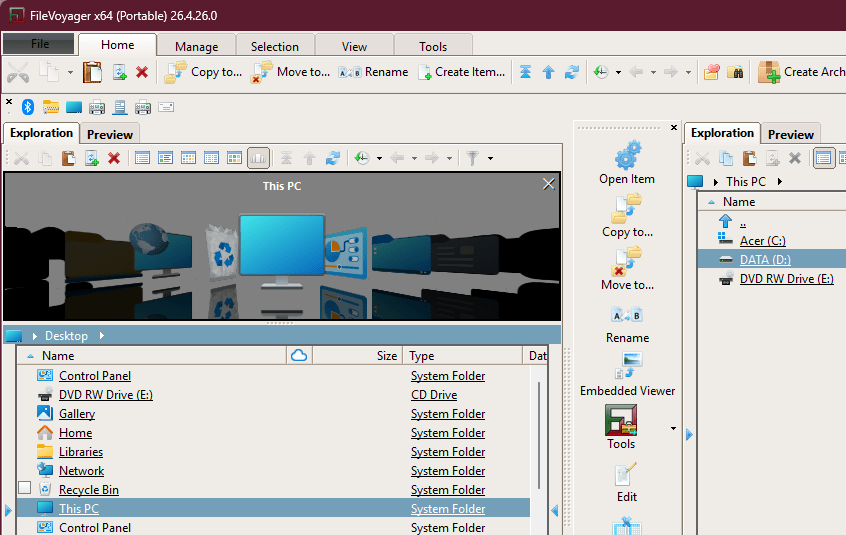Screen dimensions: 846x535
Task: Click the red X delete icon in ribbon
Action: point(142,72)
